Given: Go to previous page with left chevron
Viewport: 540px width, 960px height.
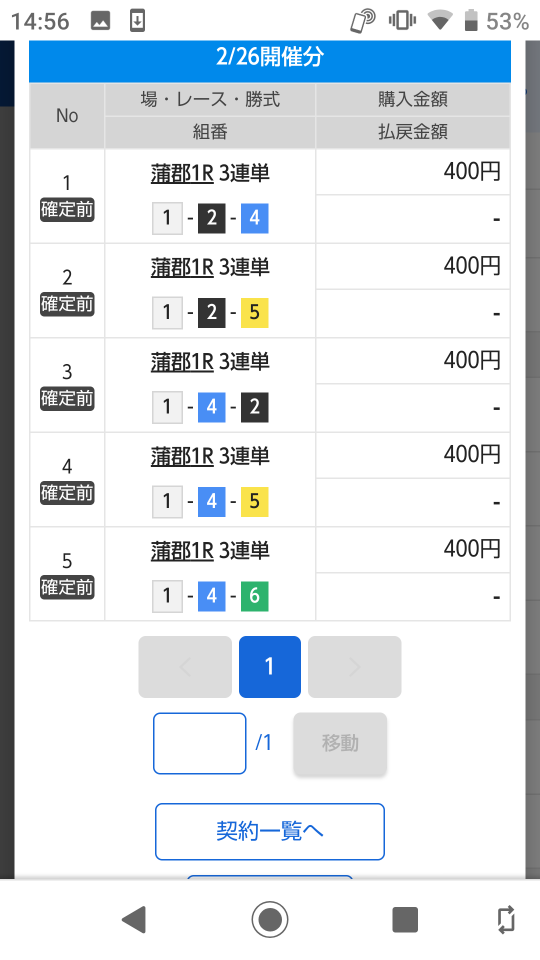Looking at the screenshot, I should click(x=185, y=667).
